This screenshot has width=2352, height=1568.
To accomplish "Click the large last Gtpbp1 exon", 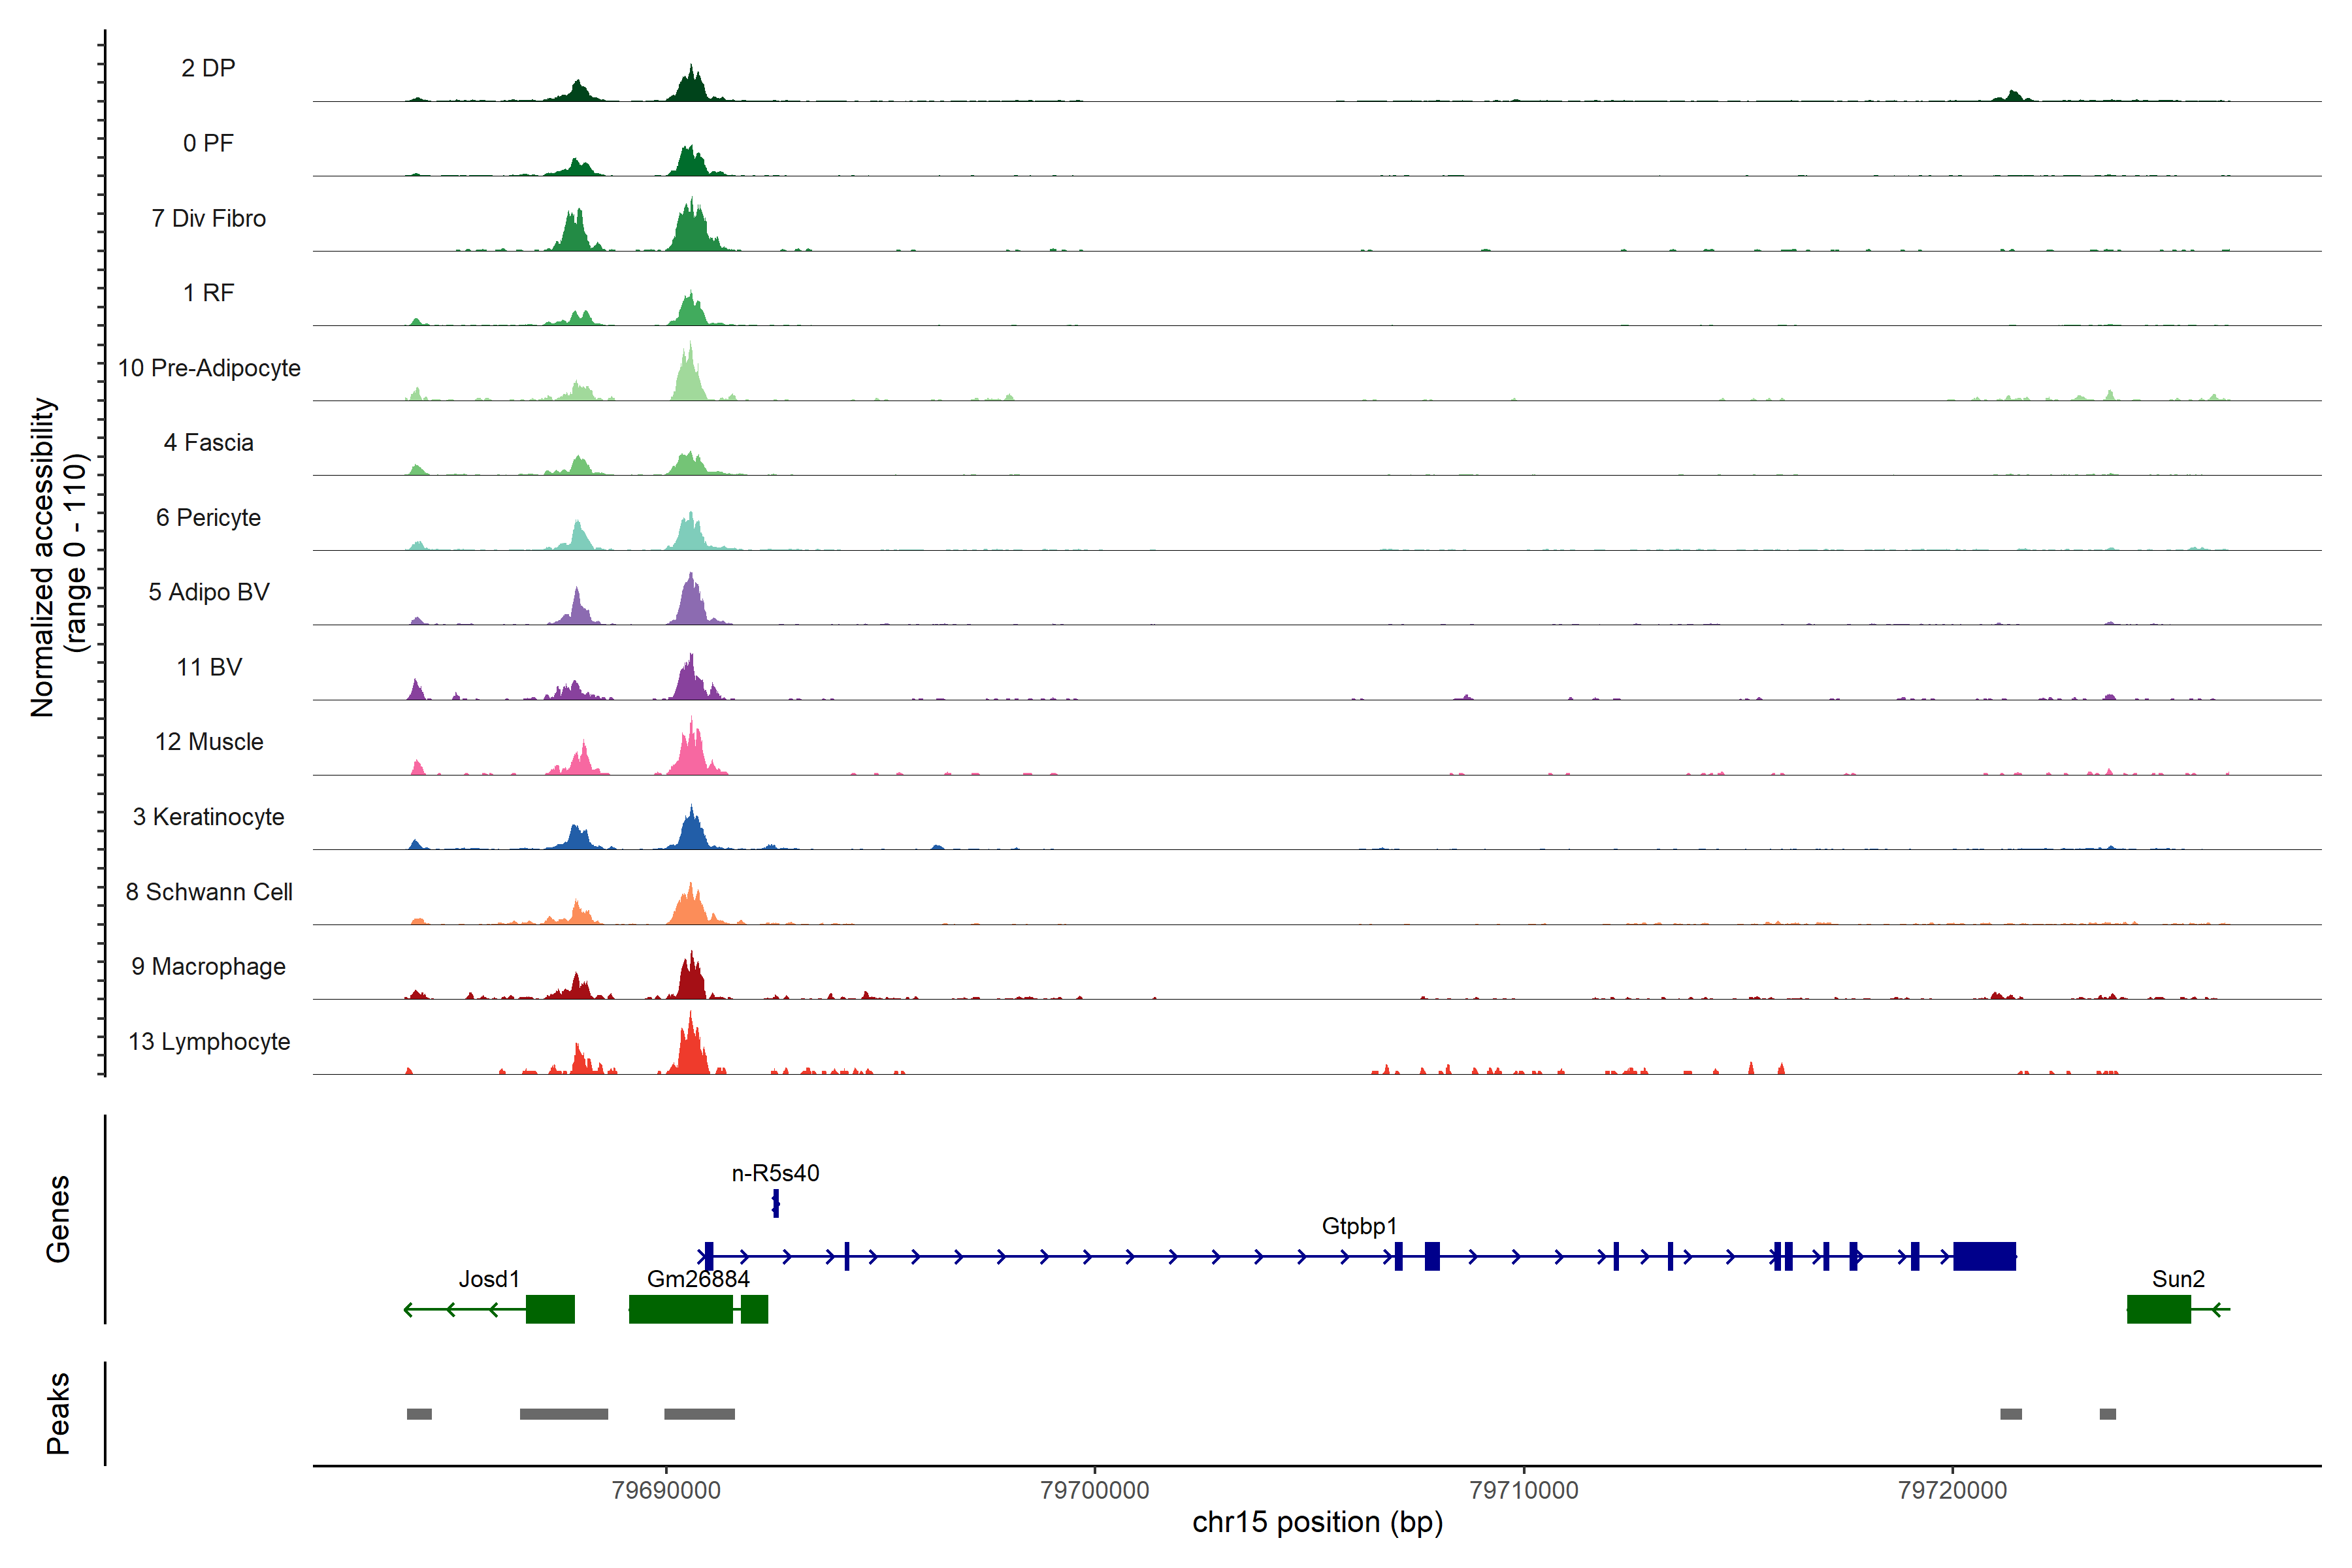I will (1984, 1256).
